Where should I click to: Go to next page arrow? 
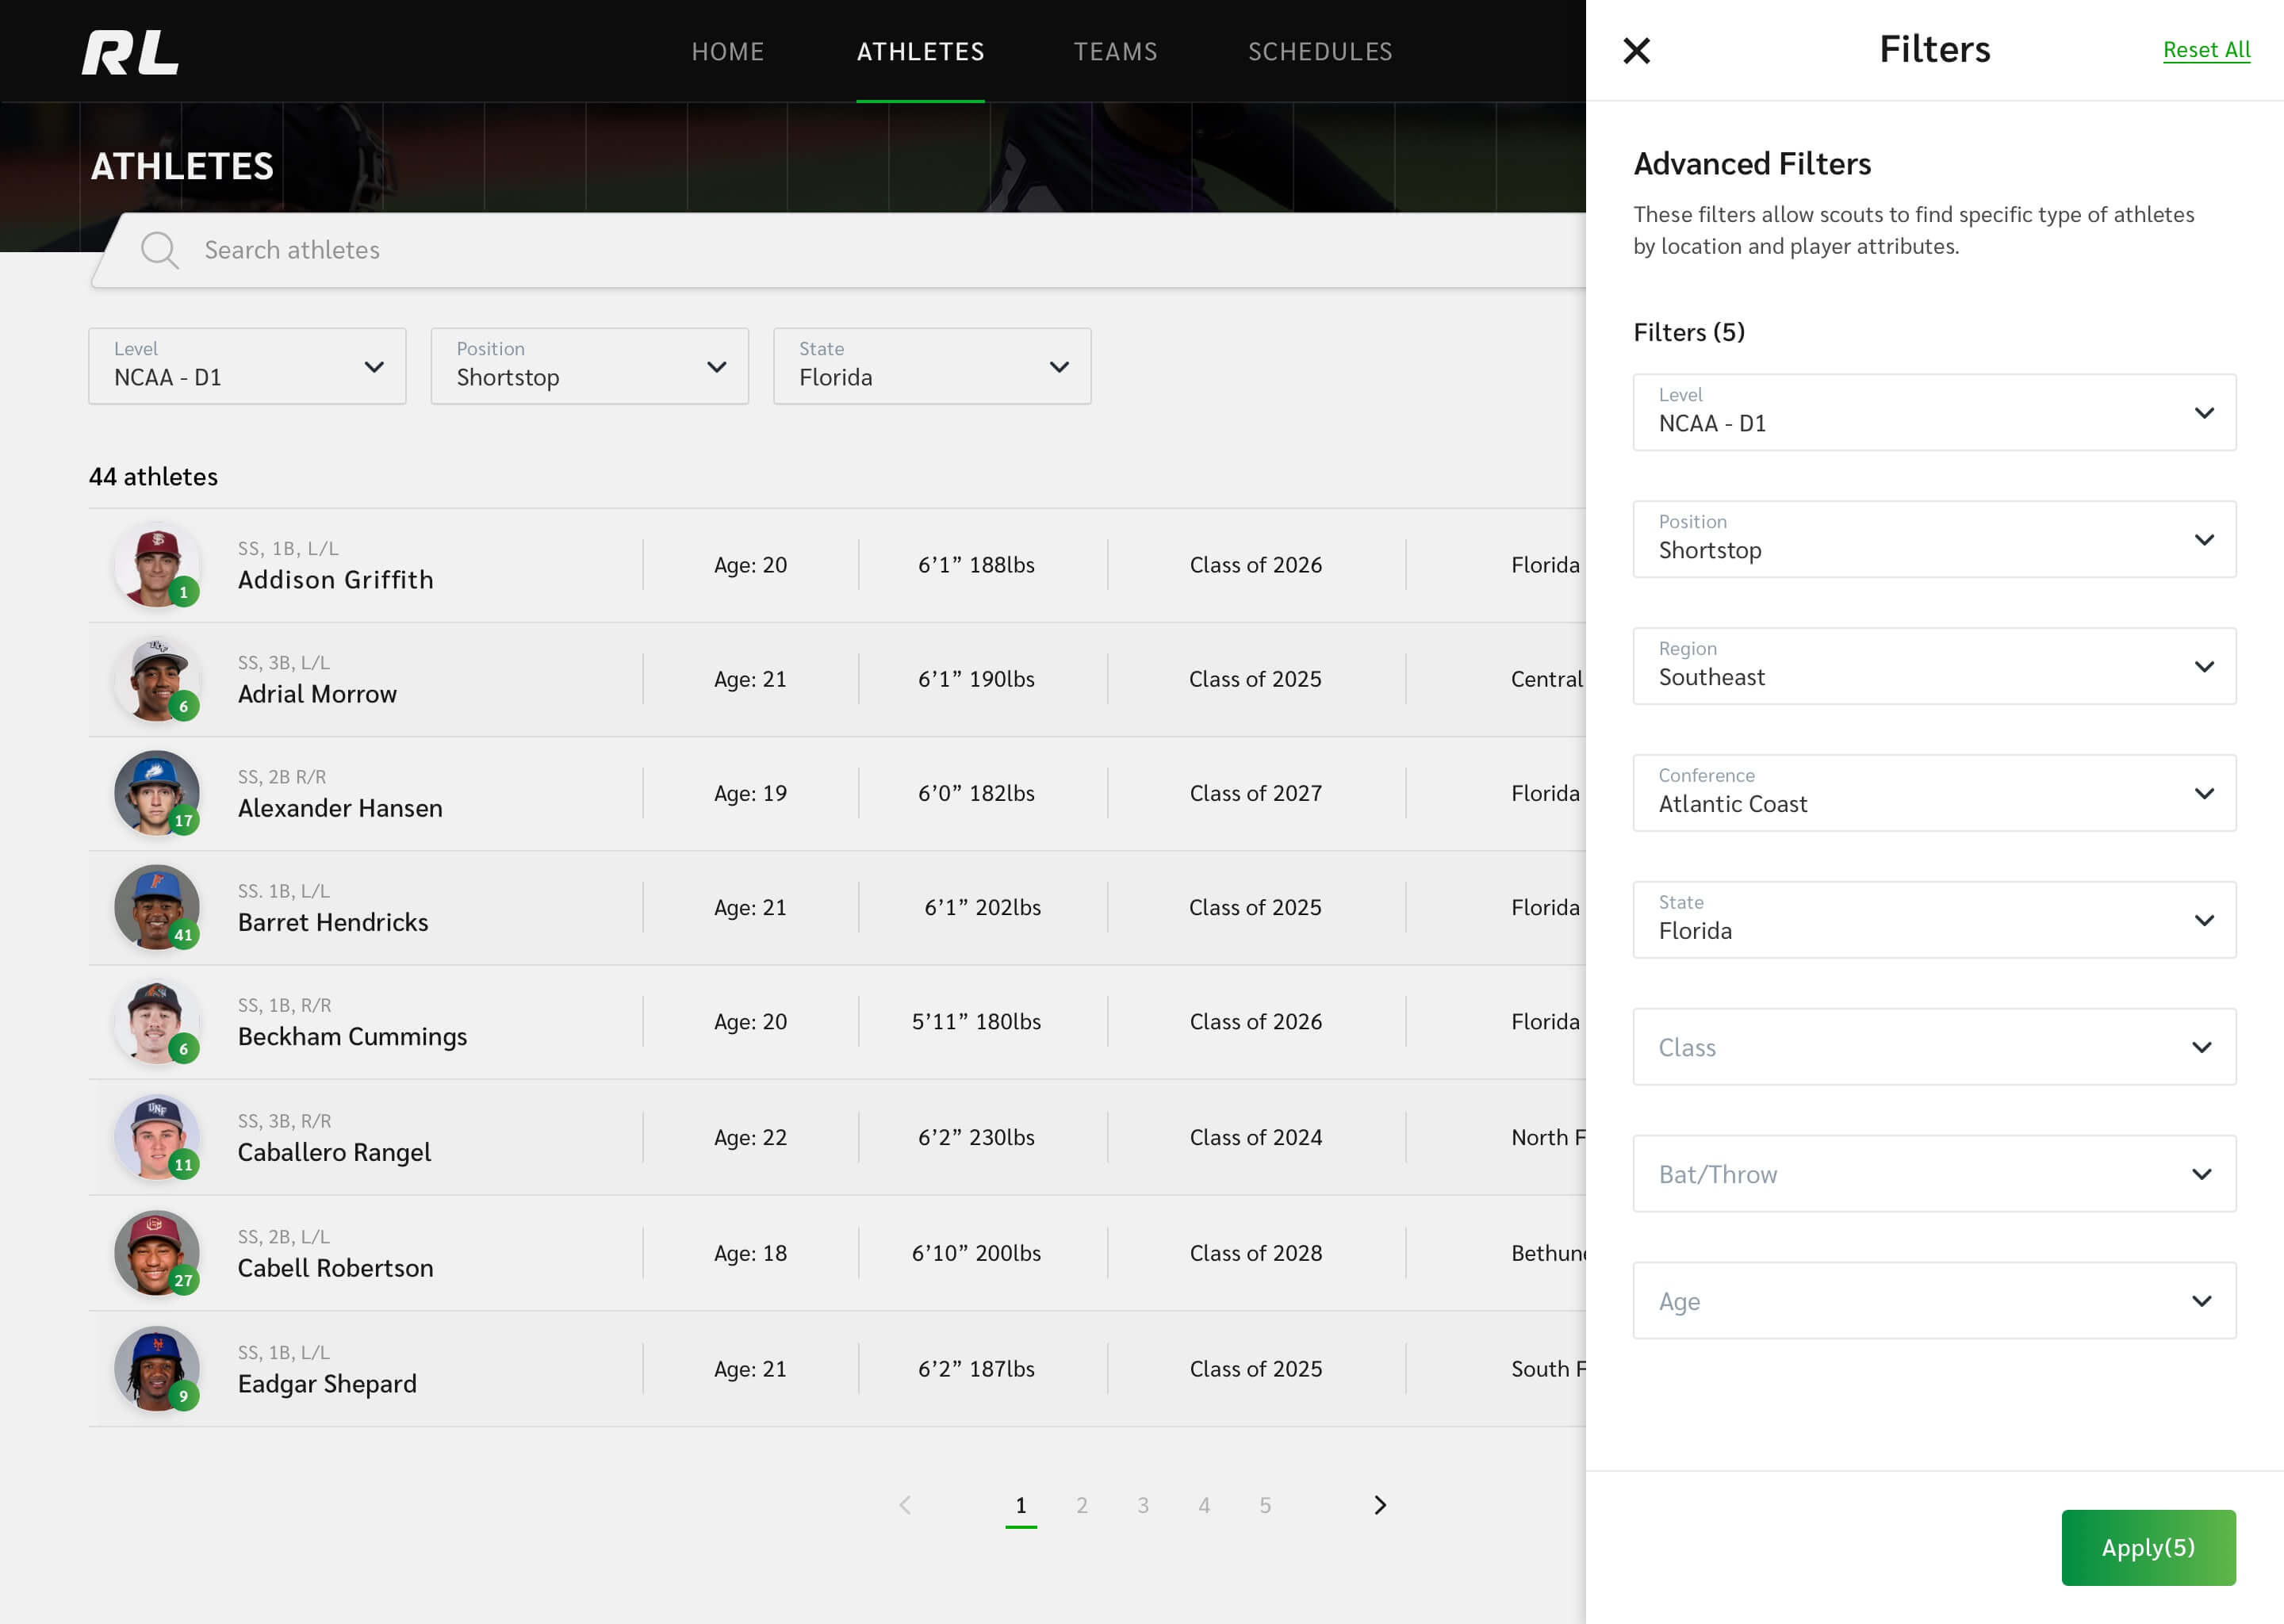[x=1380, y=1505]
